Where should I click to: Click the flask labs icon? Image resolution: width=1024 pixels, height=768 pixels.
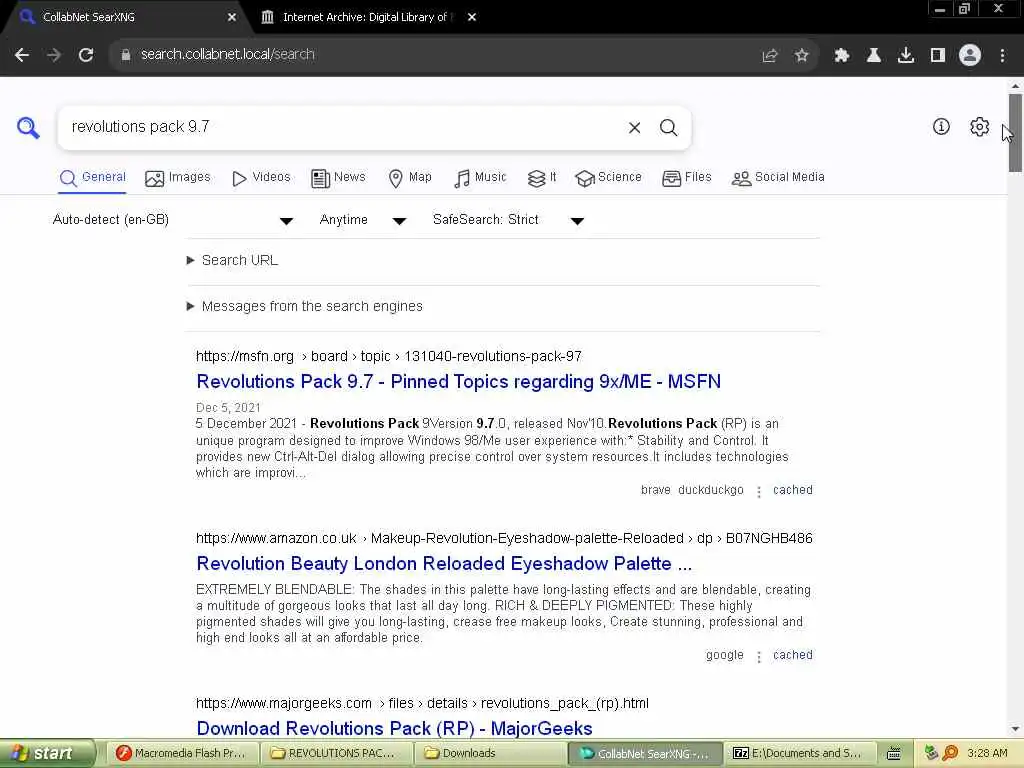874,56
